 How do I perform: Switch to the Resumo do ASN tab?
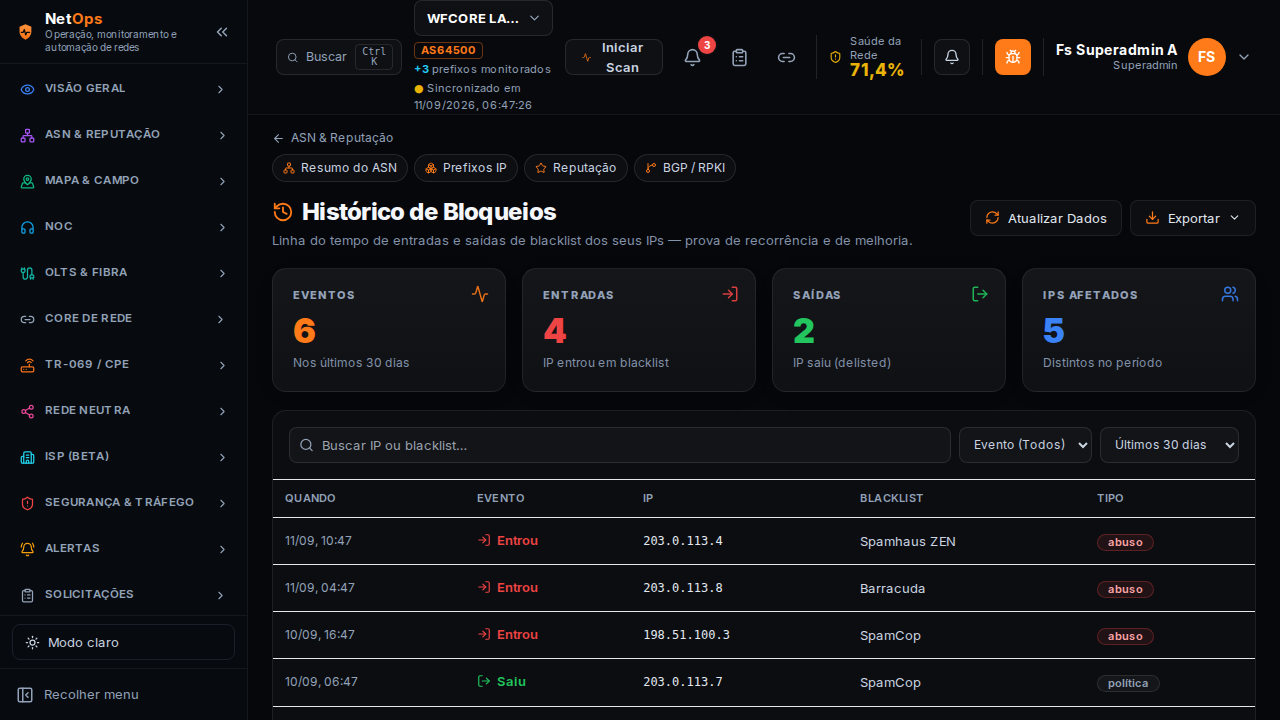pos(340,168)
